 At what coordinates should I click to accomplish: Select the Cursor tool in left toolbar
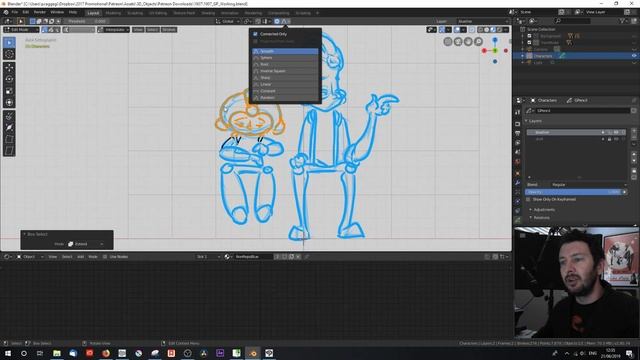9,54
